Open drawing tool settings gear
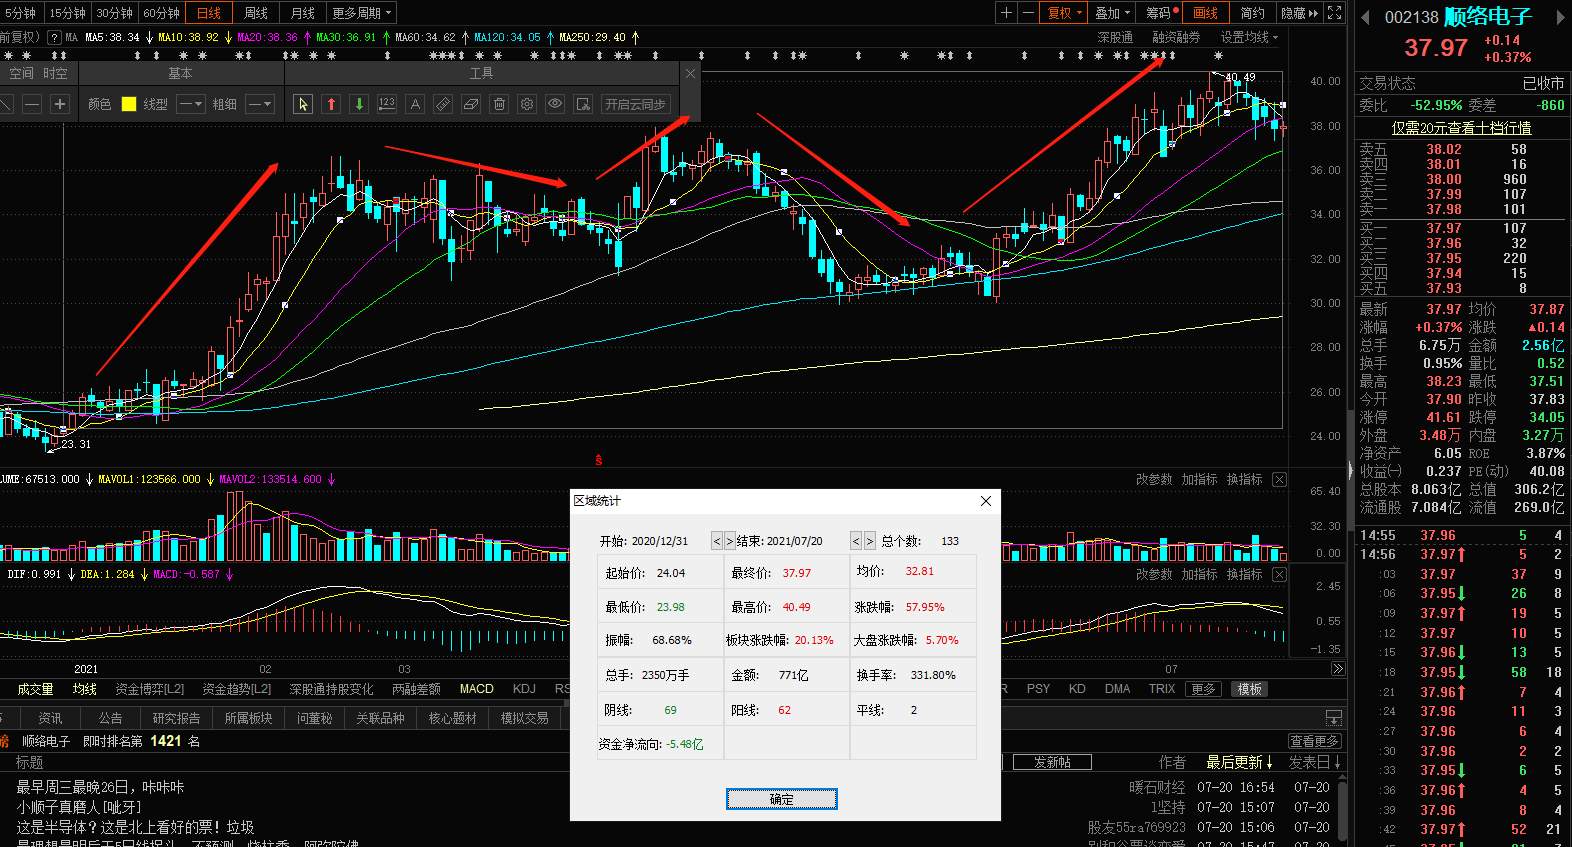The image size is (1572, 847). click(x=527, y=104)
